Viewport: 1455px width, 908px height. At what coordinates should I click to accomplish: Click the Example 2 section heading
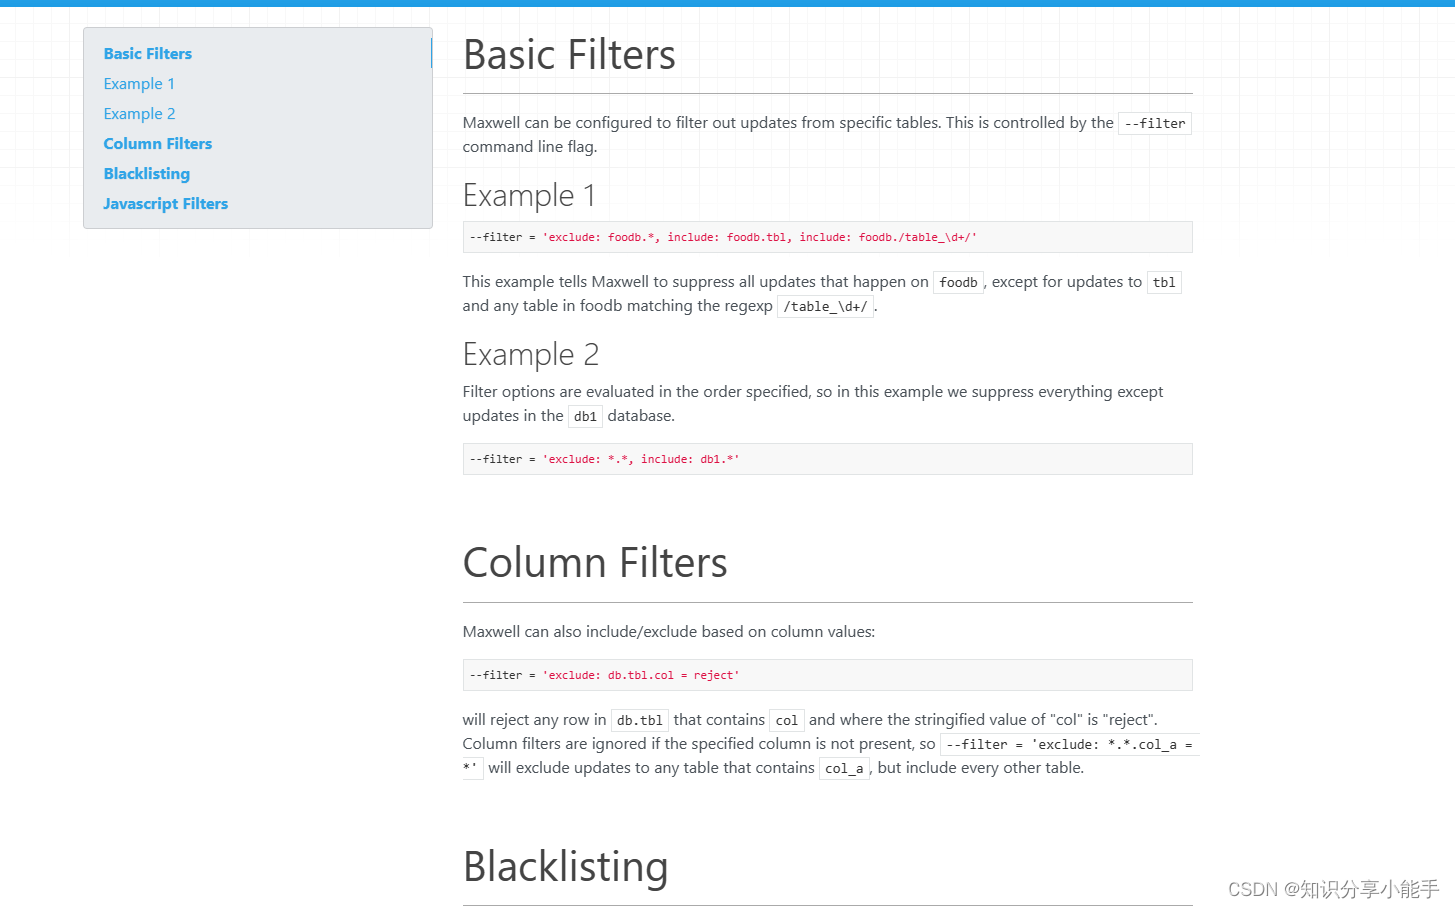pyautogui.click(x=531, y=354)
